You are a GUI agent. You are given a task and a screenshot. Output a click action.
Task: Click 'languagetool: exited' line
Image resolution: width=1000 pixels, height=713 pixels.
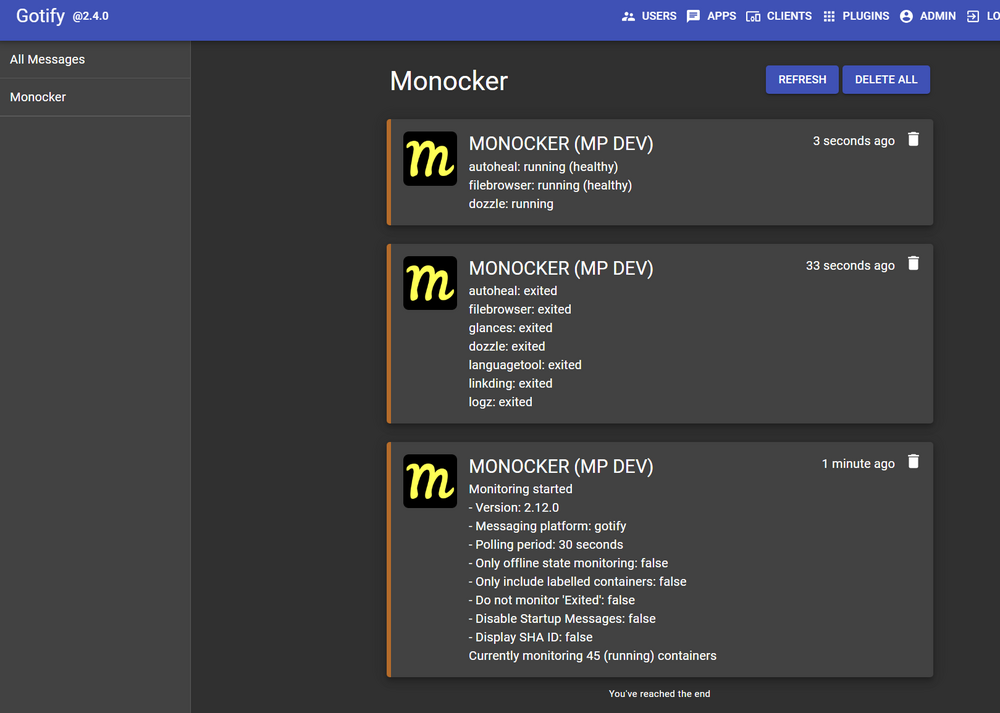525,365
